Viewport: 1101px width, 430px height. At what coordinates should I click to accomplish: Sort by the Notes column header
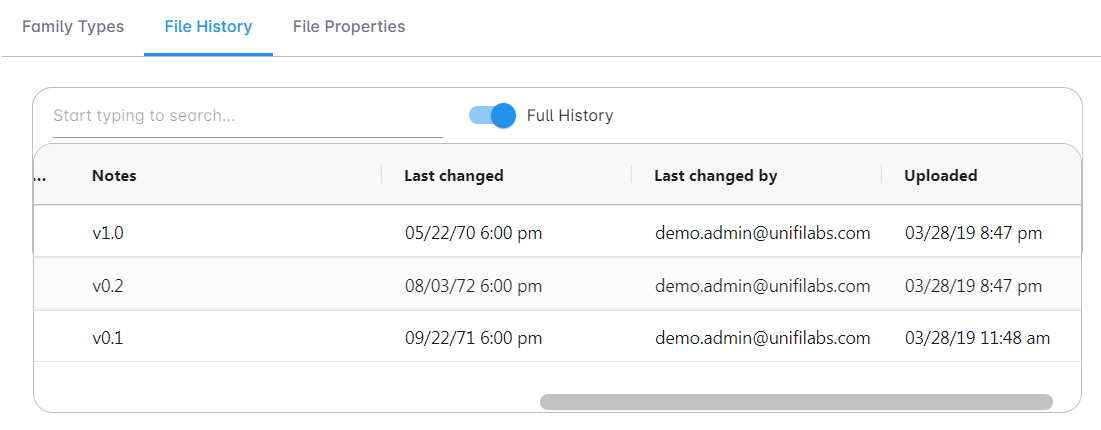pos(114,176)
